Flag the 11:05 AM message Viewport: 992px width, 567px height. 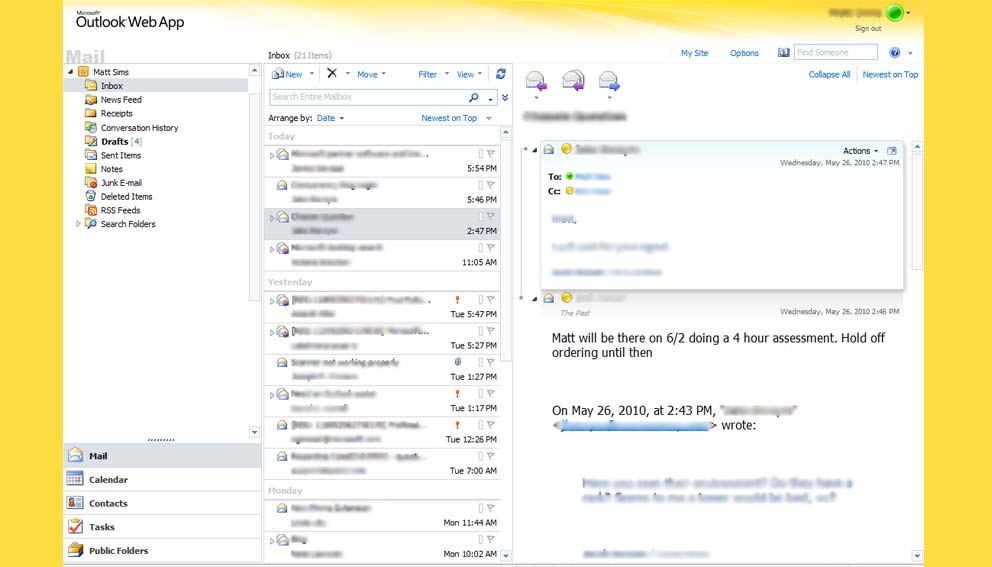491,248
